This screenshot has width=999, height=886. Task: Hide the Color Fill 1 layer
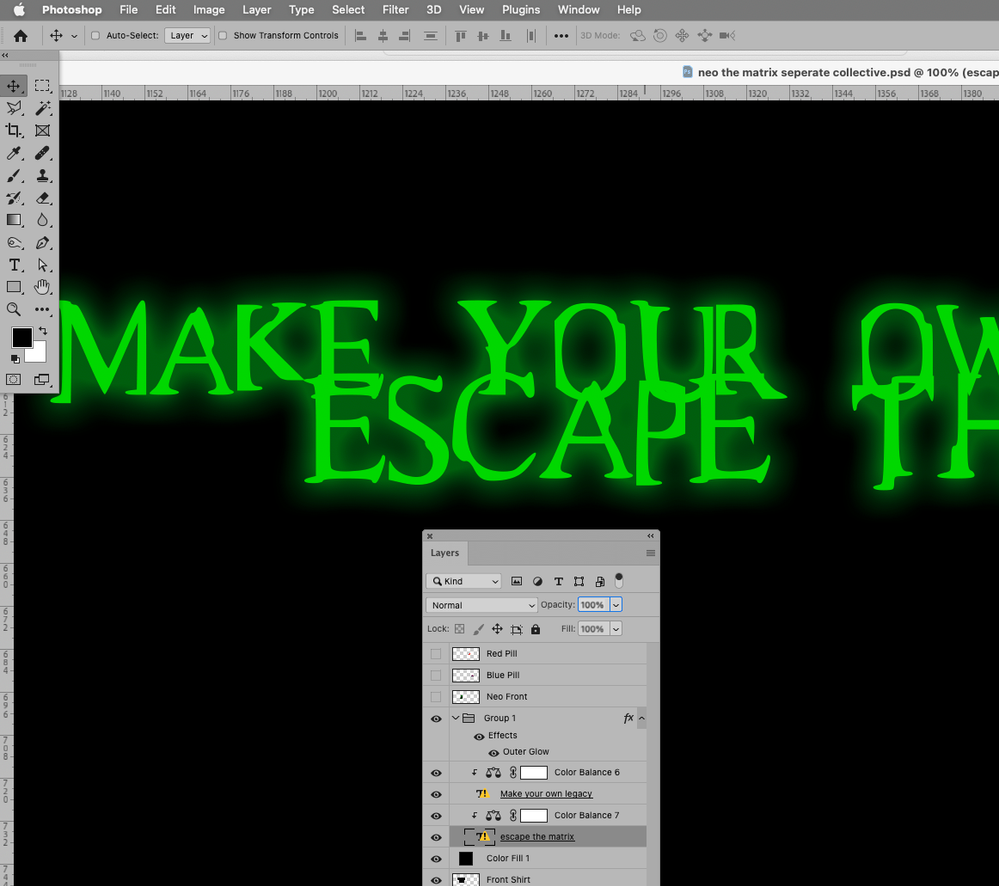coord(435,858)
